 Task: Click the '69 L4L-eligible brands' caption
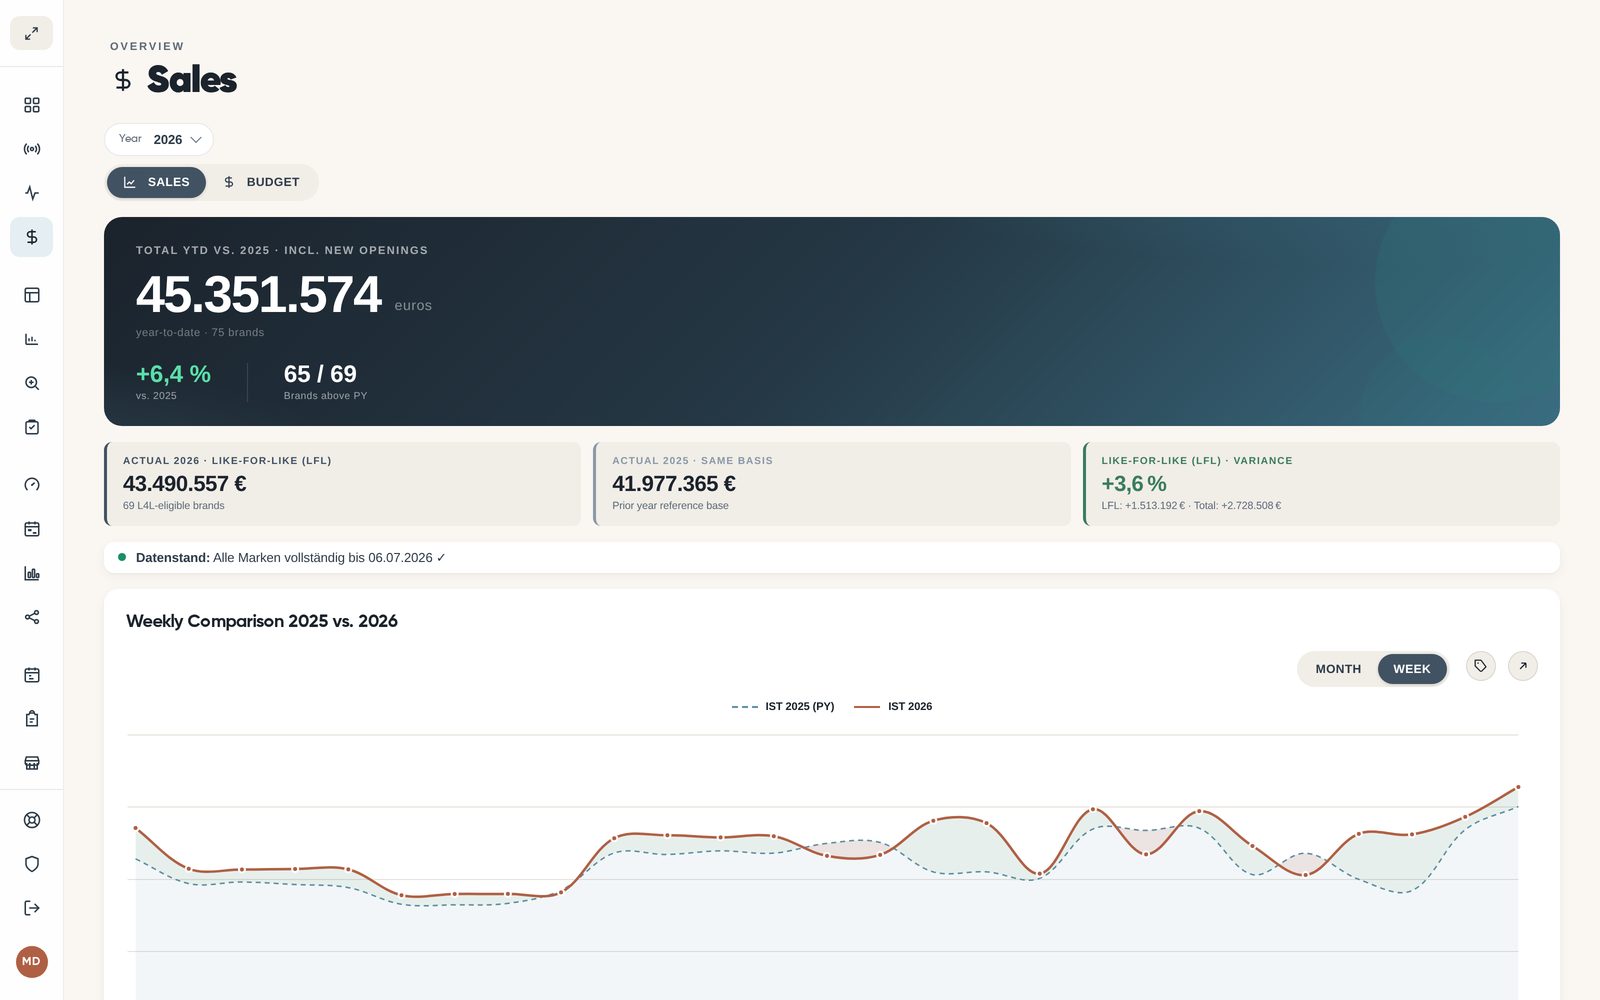pyautogui.click(x=174, y=506)
